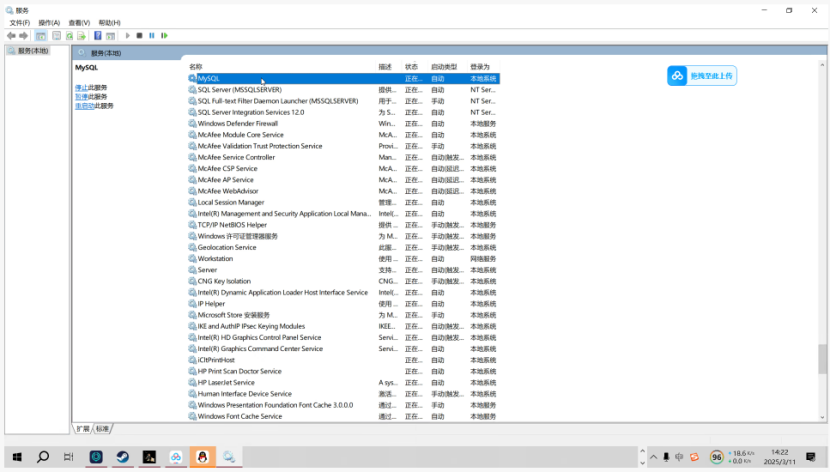This screenshot has width=830, height=472.
Task: Open the 帮助(H) menu
Action: point(110,23)
